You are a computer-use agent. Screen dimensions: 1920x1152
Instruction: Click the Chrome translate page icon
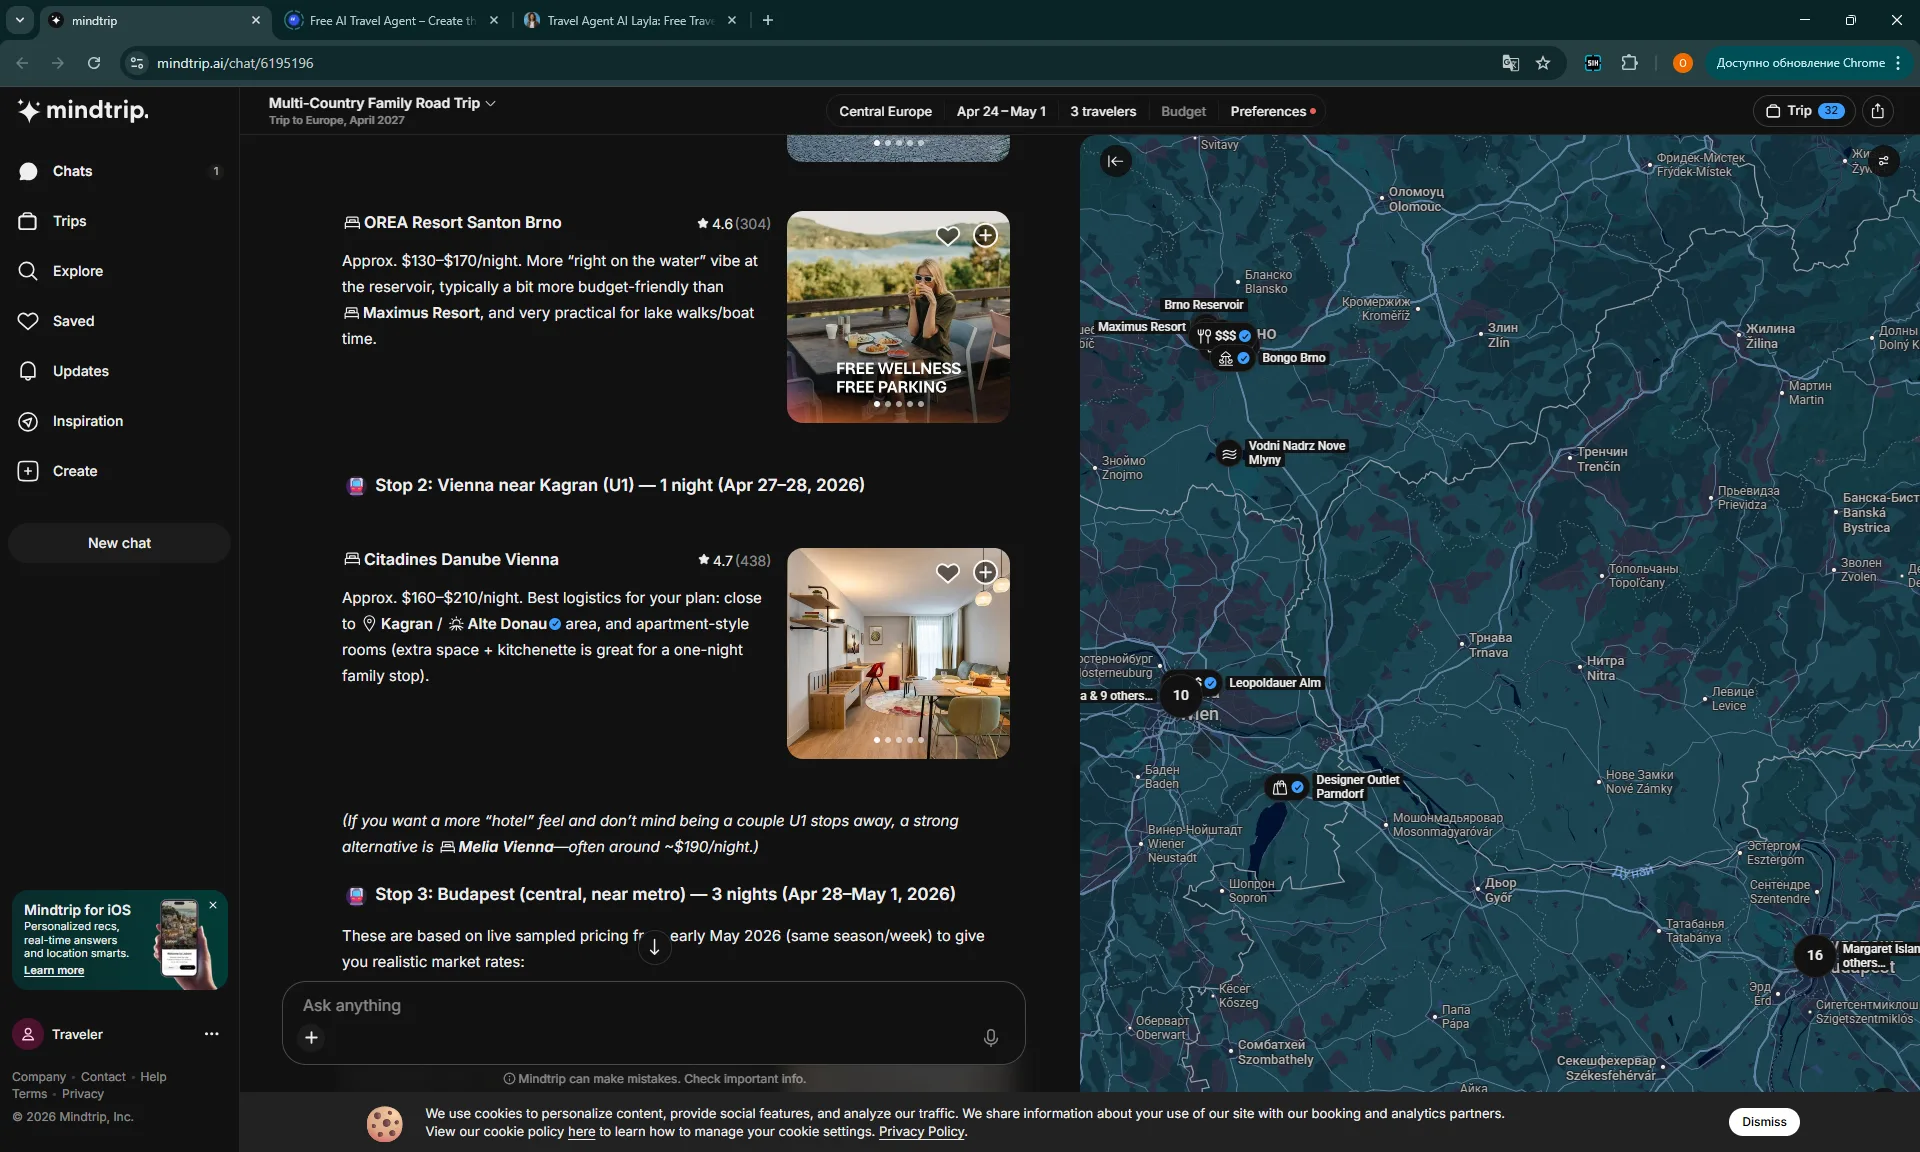1510,63
